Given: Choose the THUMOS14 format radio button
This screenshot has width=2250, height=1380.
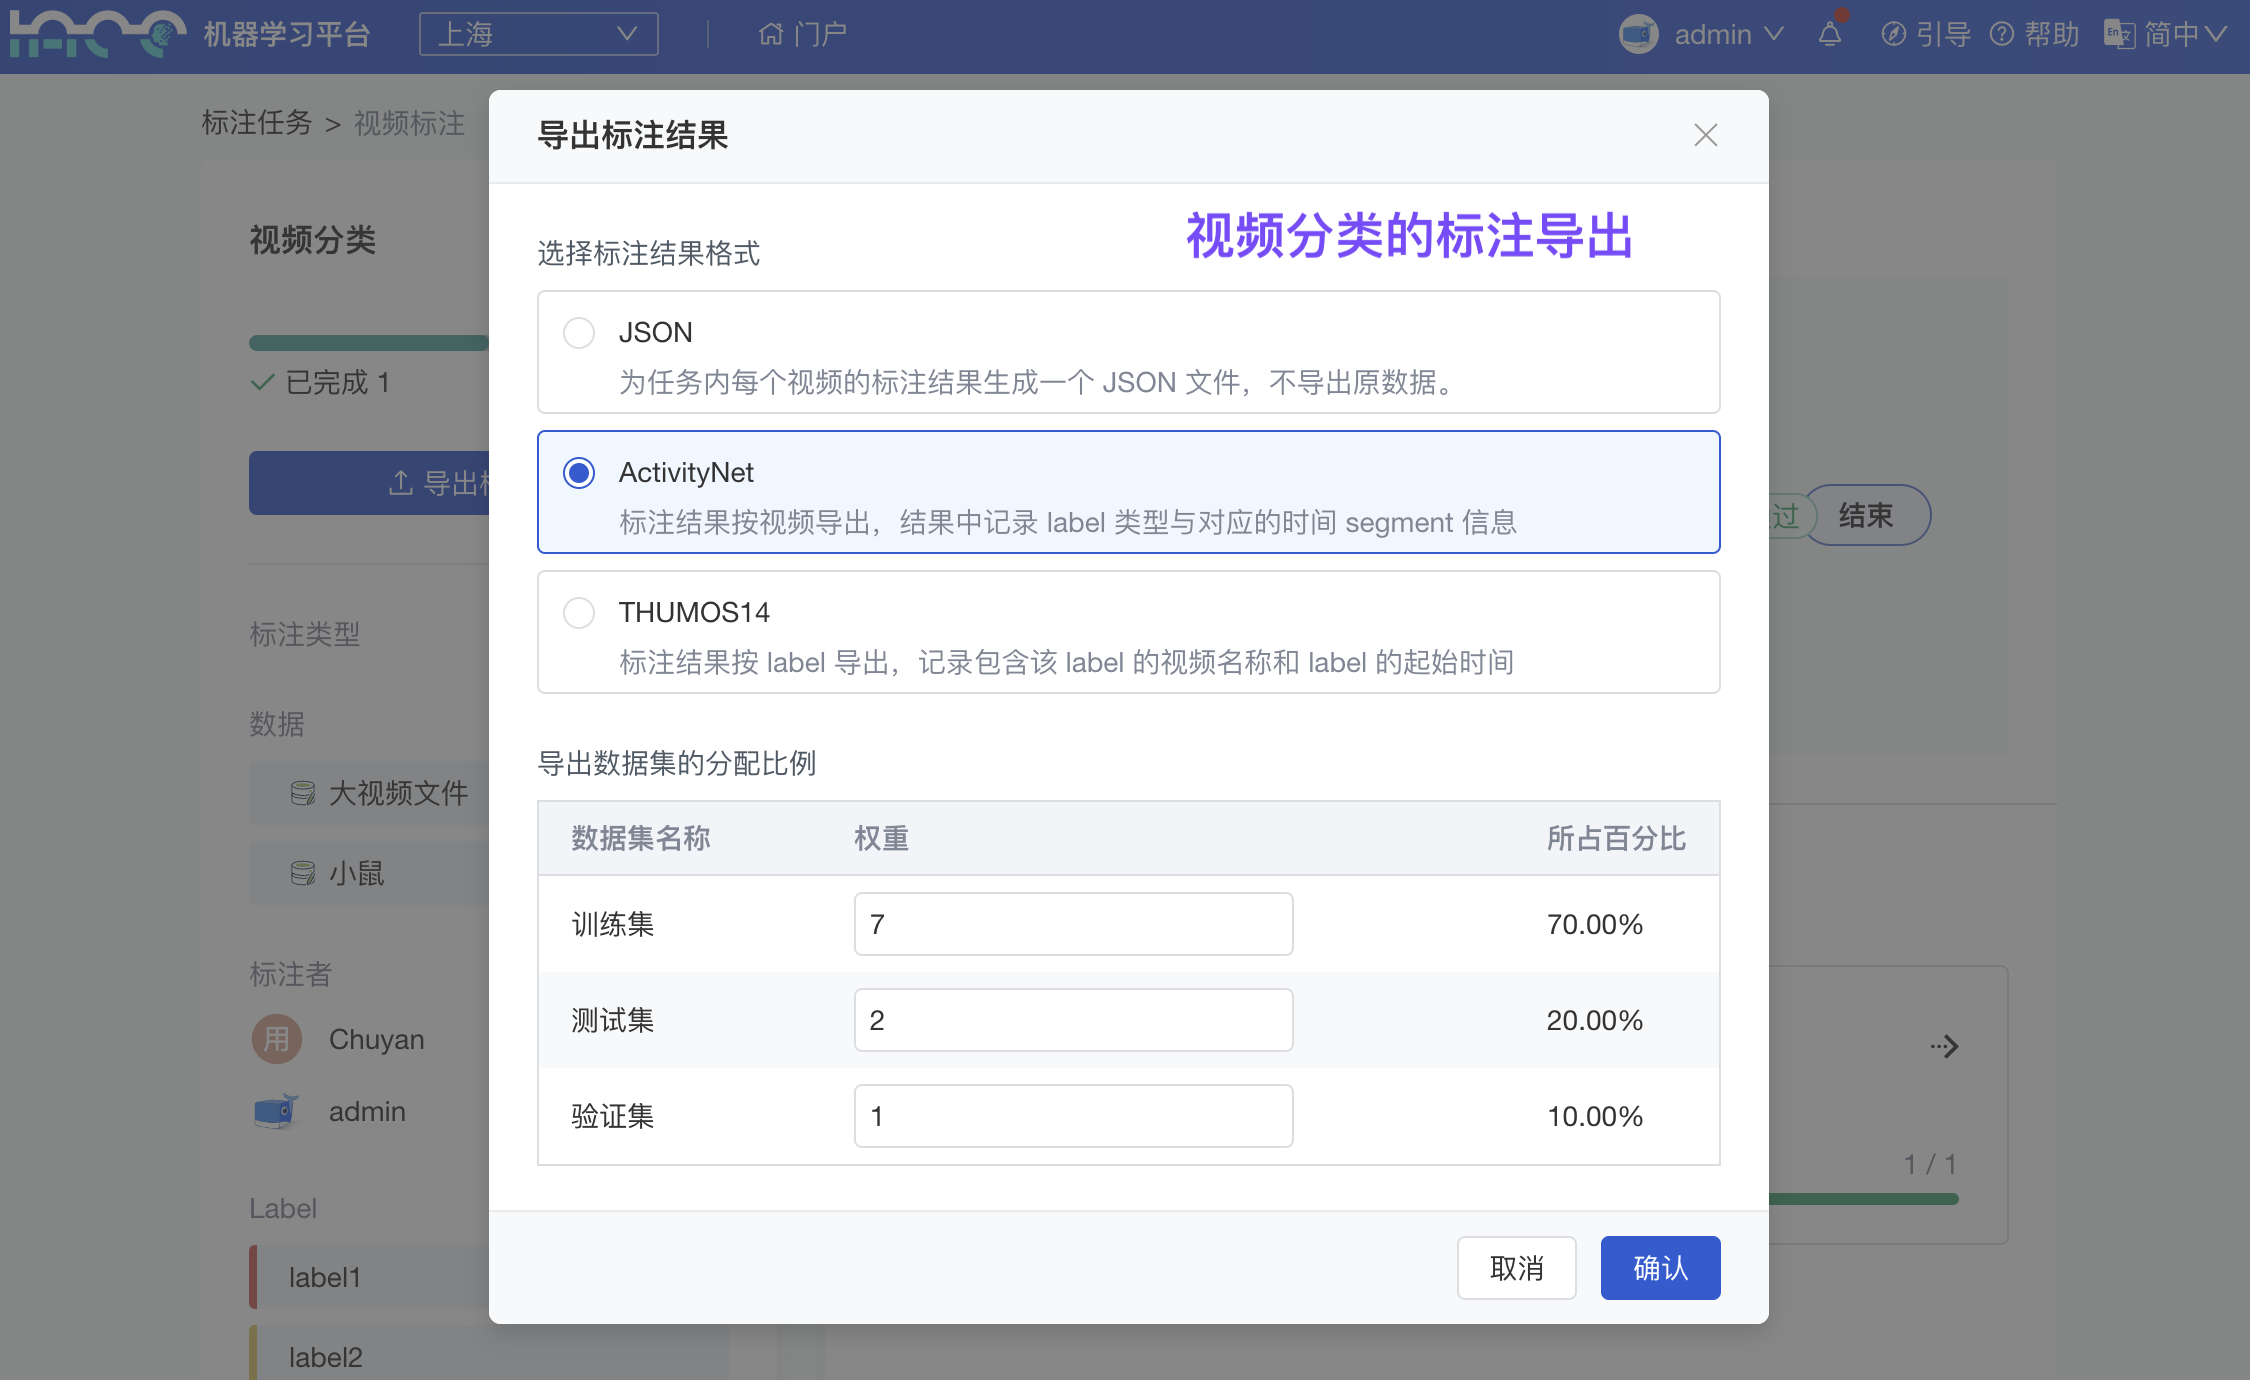Looking at the screenshot, I should click(x=579, y=612).
